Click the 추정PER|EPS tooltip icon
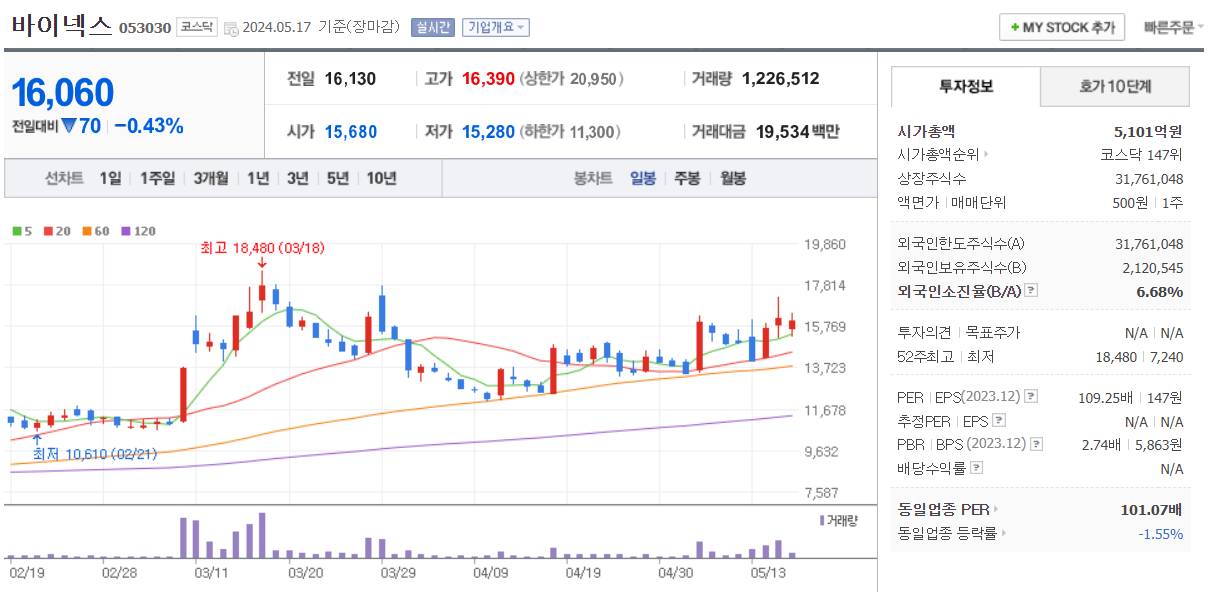The image size is (1215, 592). click(999, 421)
